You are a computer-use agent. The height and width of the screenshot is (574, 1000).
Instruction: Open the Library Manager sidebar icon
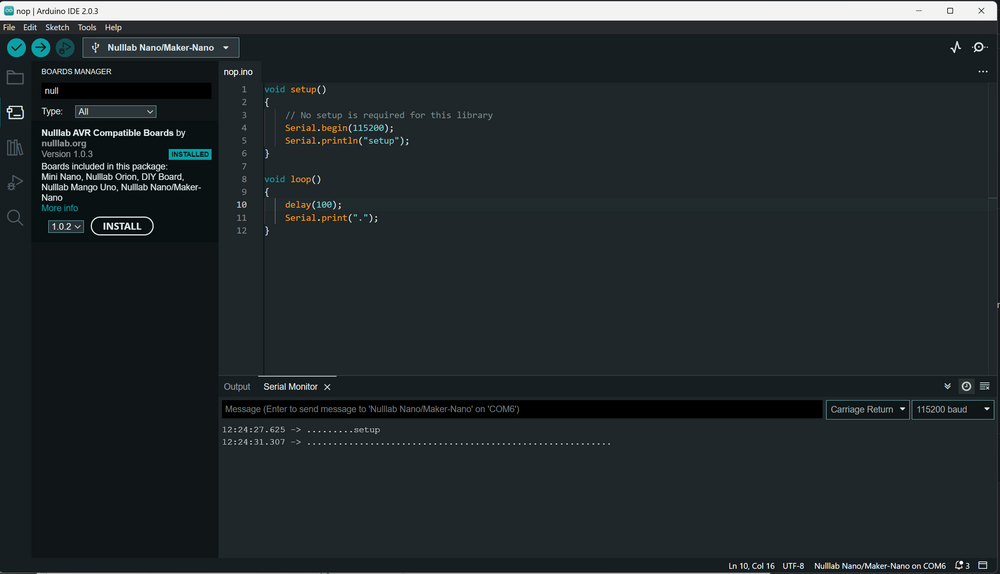click(15, 147)
